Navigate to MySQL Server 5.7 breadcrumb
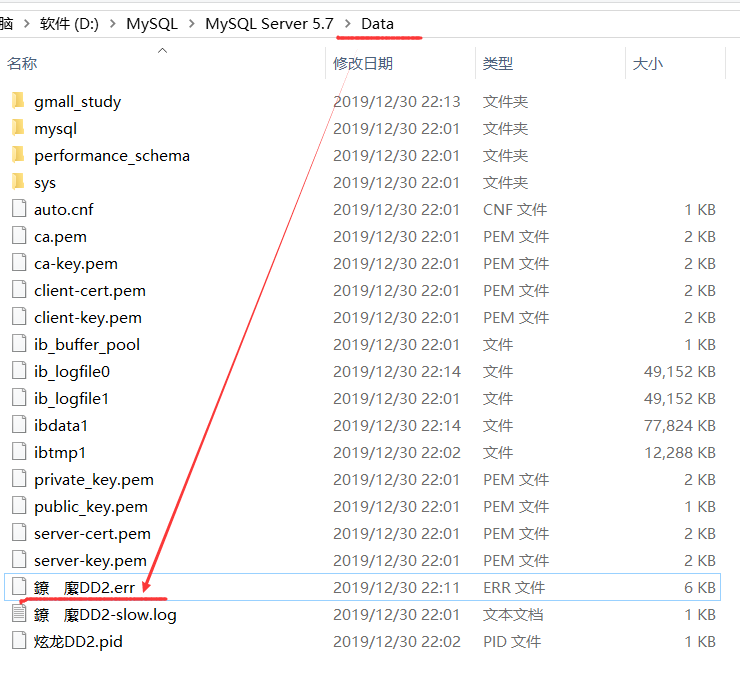 pos(269,24)
